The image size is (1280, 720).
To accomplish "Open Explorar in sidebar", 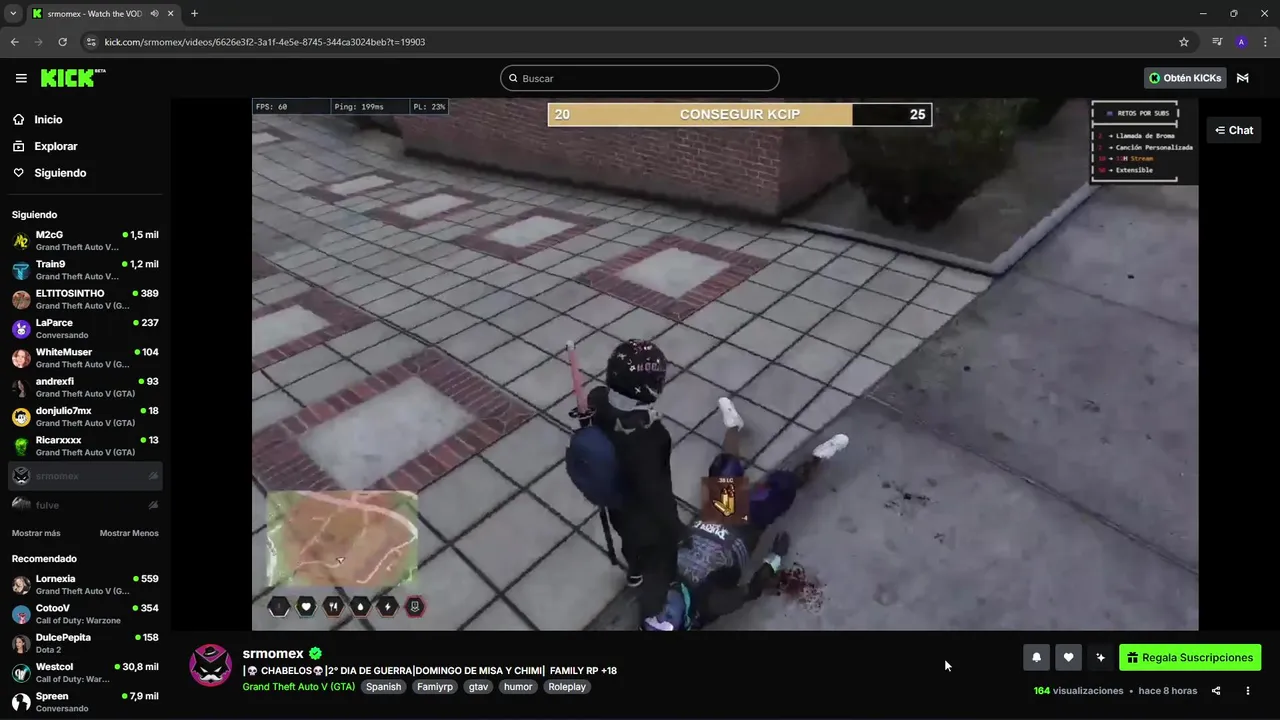I will pos(55,146).
